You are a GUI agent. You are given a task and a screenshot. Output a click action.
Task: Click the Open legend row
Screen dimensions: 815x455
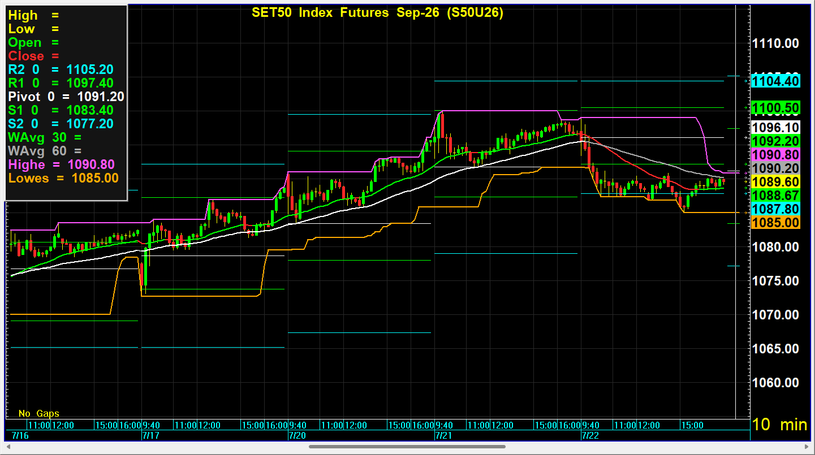click(x=33, y=43)
